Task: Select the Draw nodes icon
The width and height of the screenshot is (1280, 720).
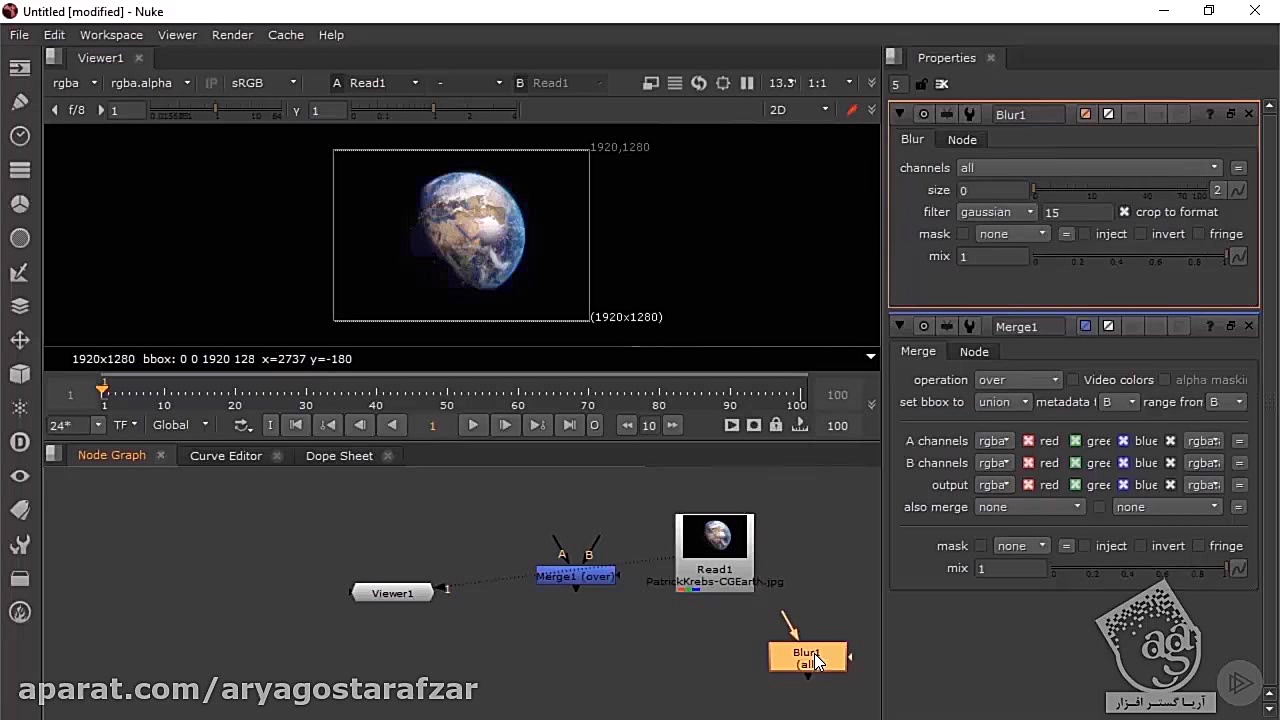Action: [20, 101]
